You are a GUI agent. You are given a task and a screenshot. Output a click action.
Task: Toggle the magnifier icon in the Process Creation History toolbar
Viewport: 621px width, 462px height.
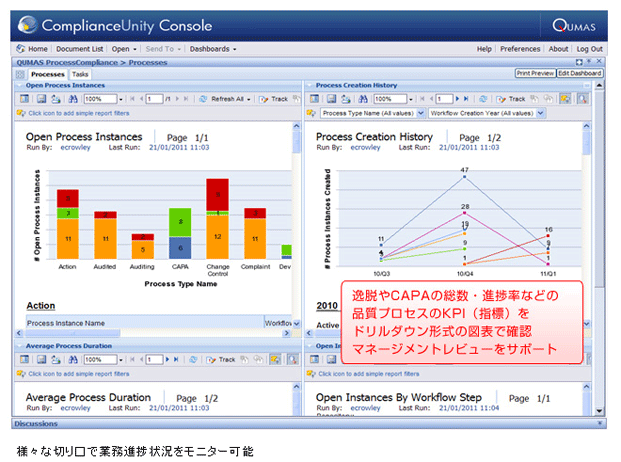[583, 99]
